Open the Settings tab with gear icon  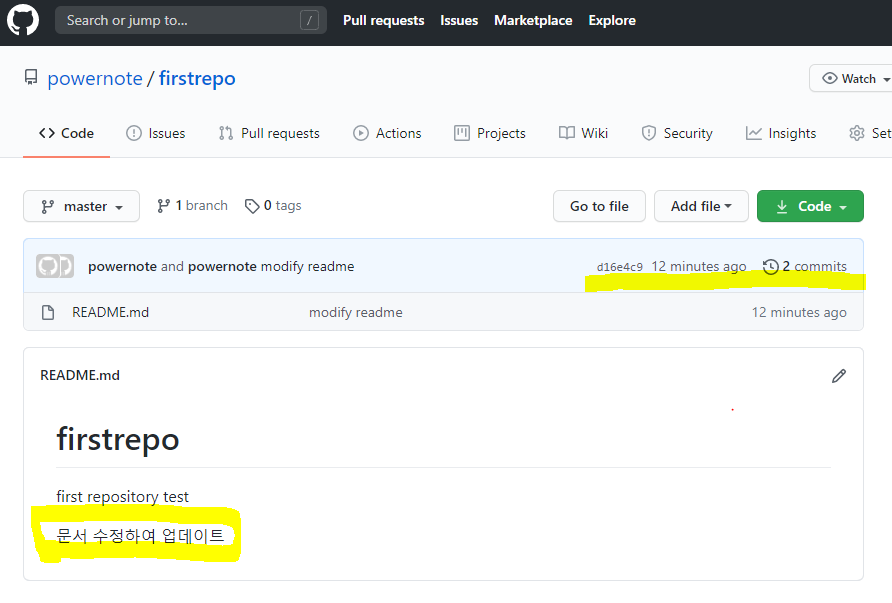(x=870, y=133)
